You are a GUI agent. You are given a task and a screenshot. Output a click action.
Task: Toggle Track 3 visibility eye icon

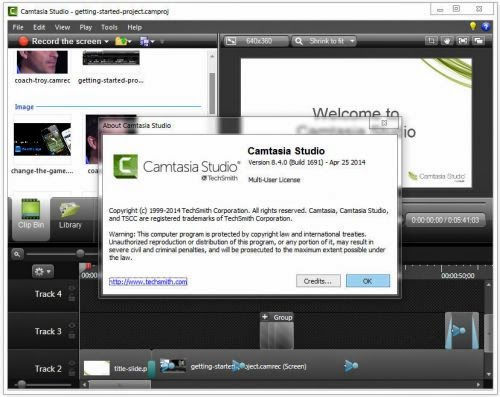pos(72,325)
